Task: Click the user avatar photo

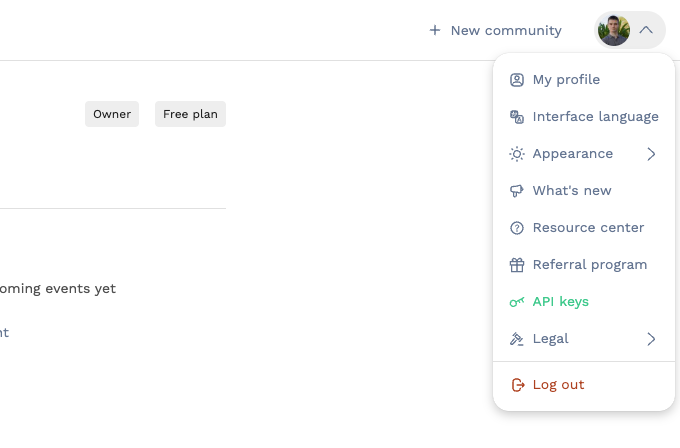Action: click(614, 30)
